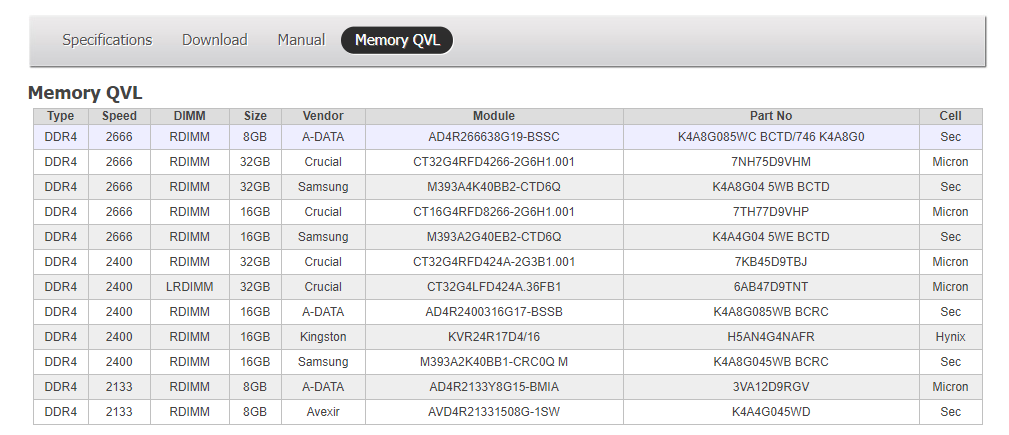Screen dimensions: 1009x435
Task: Switch to the Download tab
Action: pyautogui.click(x=214, y=40)
